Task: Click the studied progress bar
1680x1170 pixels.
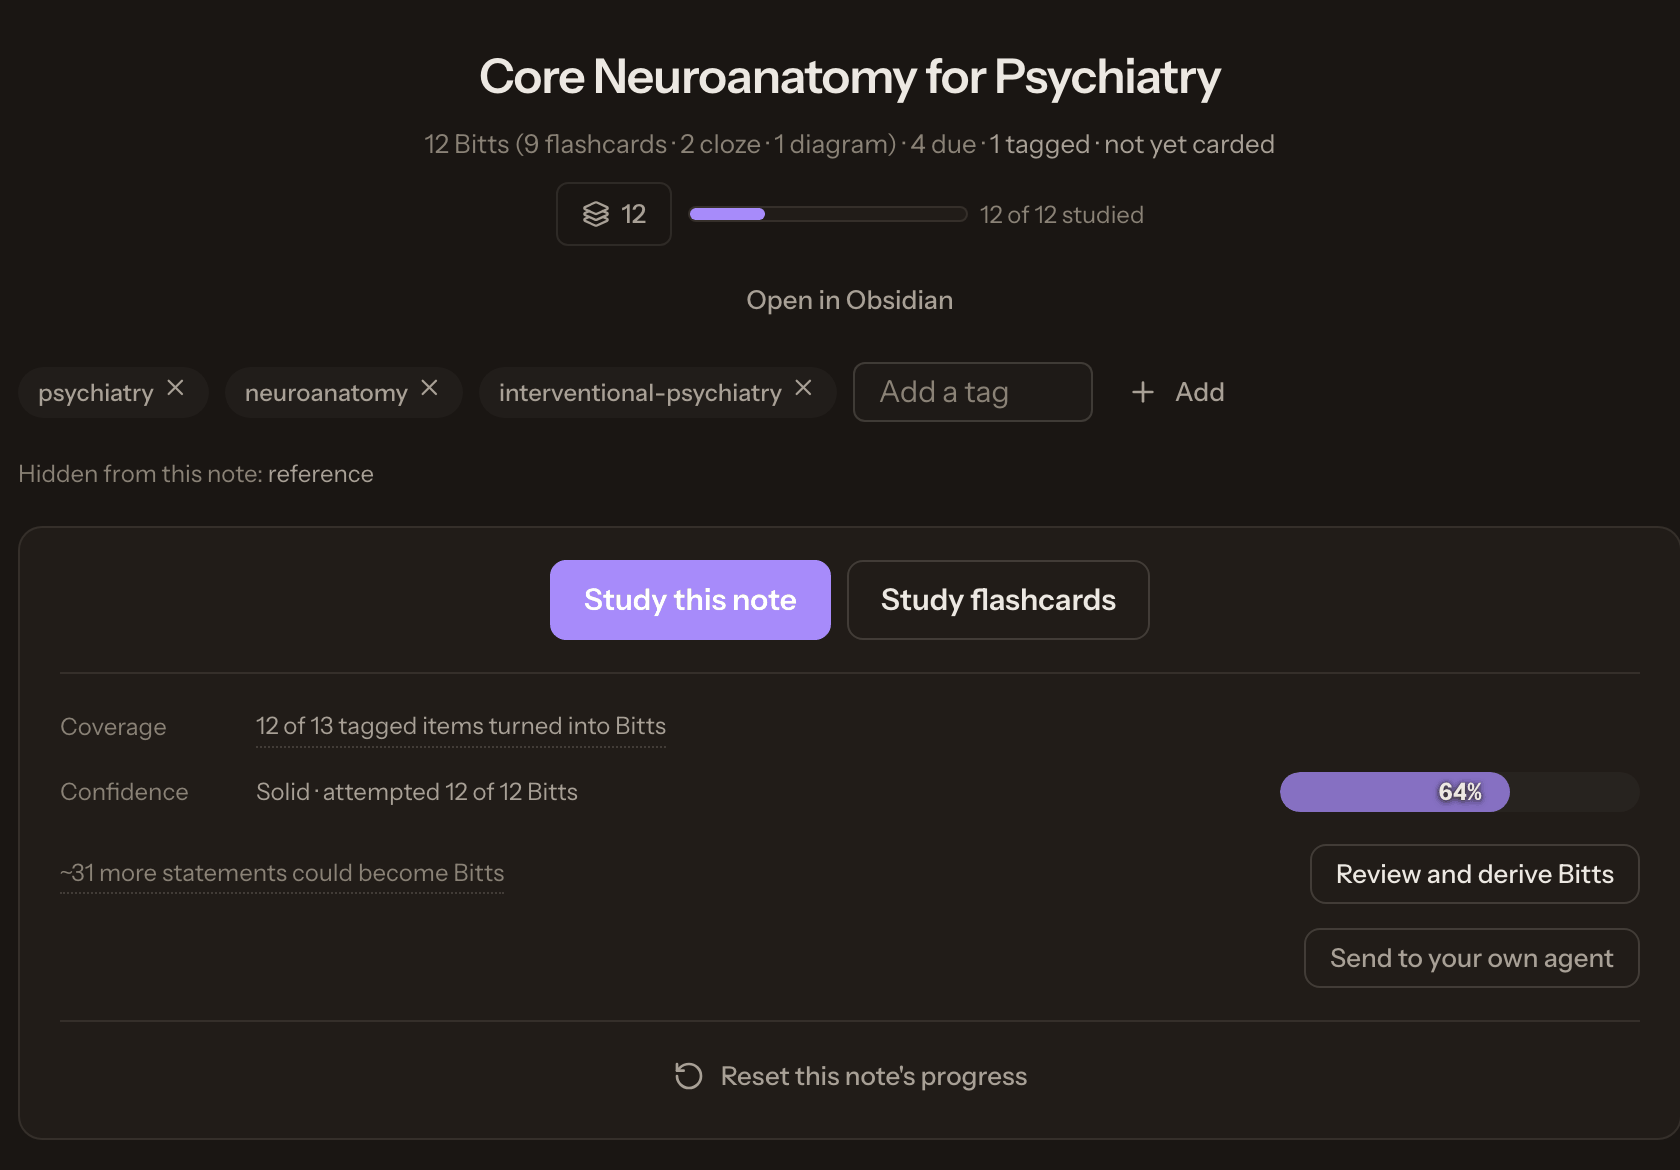Action: point(828,214)
